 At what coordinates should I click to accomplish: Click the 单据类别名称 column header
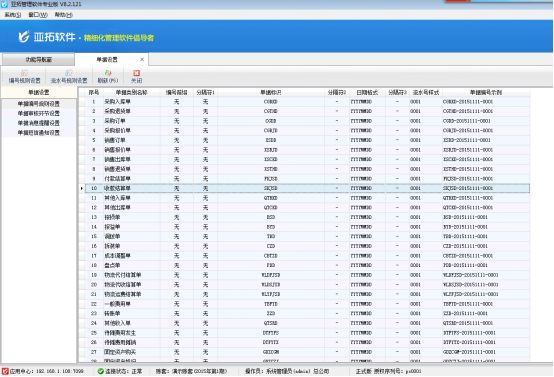[131, 92]
